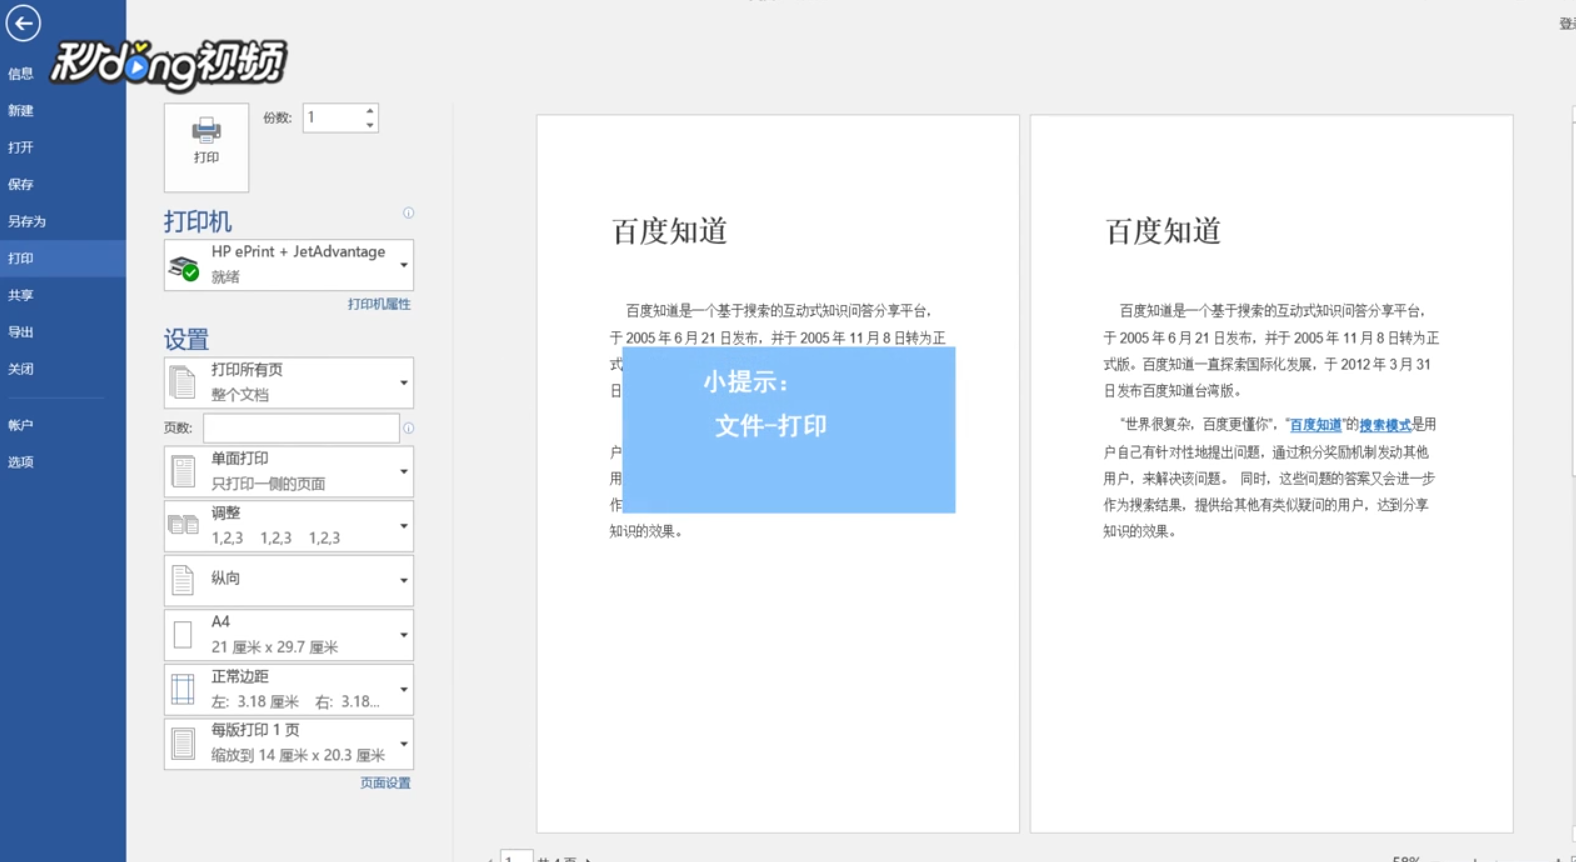The width and height of the screenshot is (1576, 862).
Task: Click the 设置 section heading
Action: pos(186,340)
